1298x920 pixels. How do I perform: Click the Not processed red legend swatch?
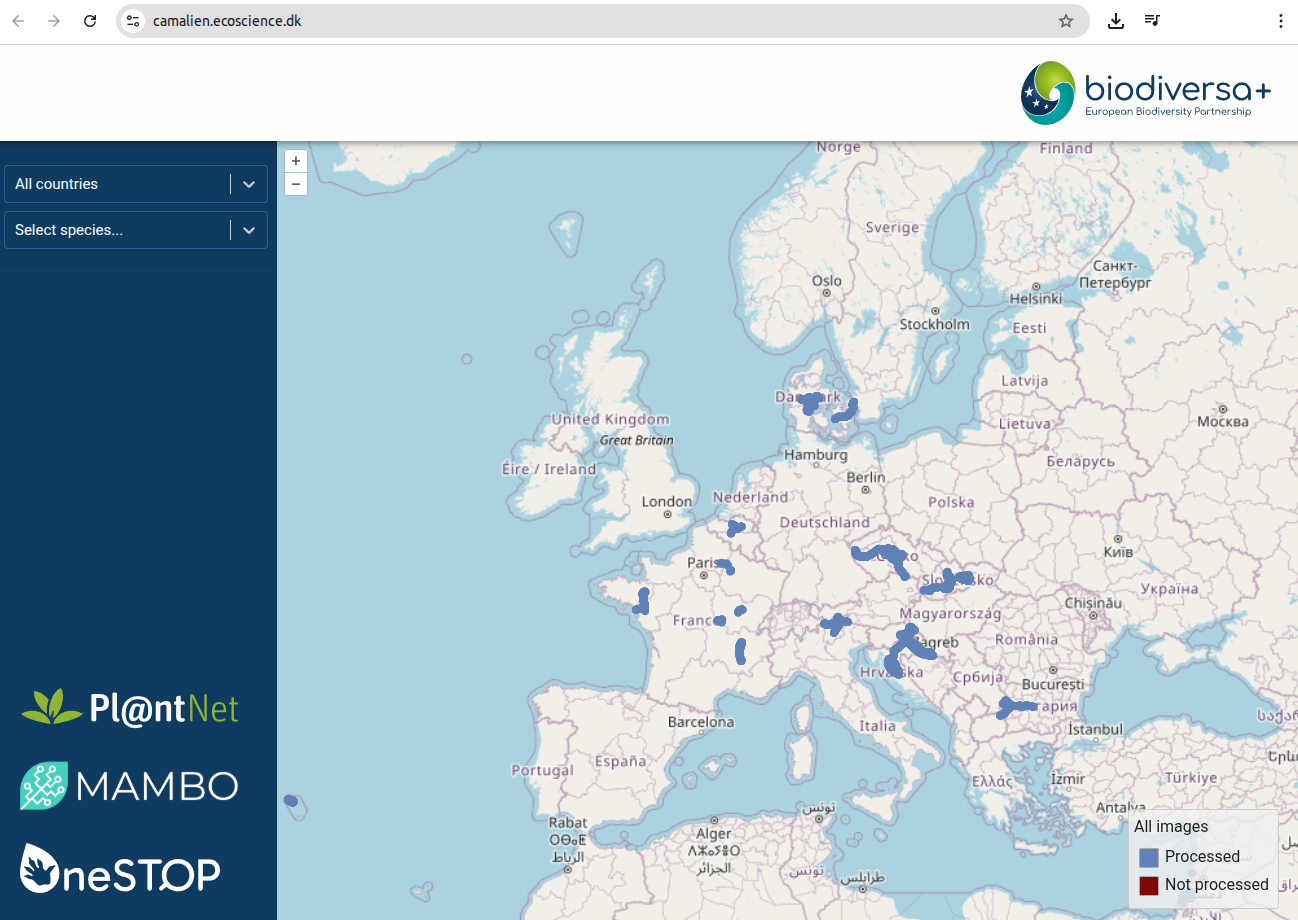[x=1148, y=885]
